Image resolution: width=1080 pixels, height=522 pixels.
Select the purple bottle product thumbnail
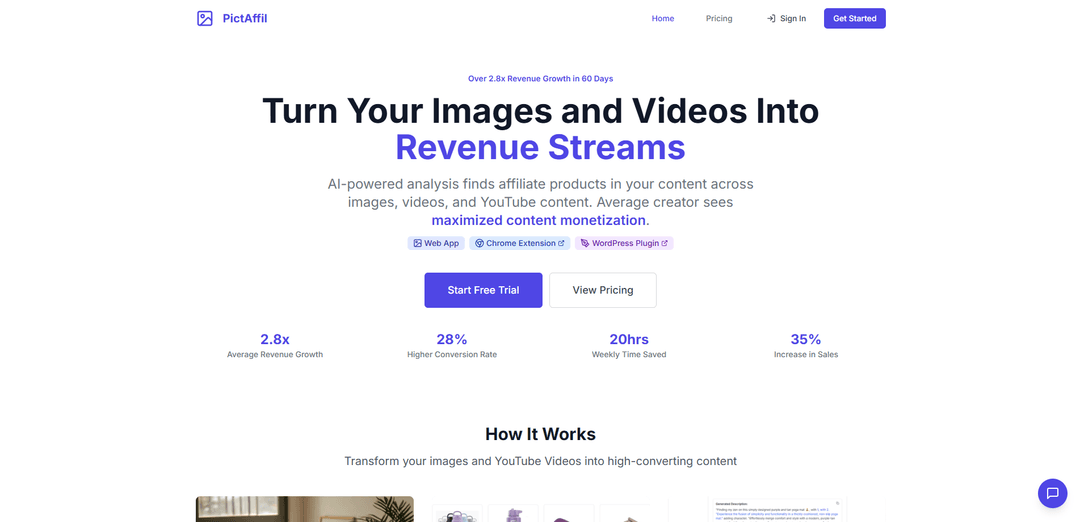(513, 513)
